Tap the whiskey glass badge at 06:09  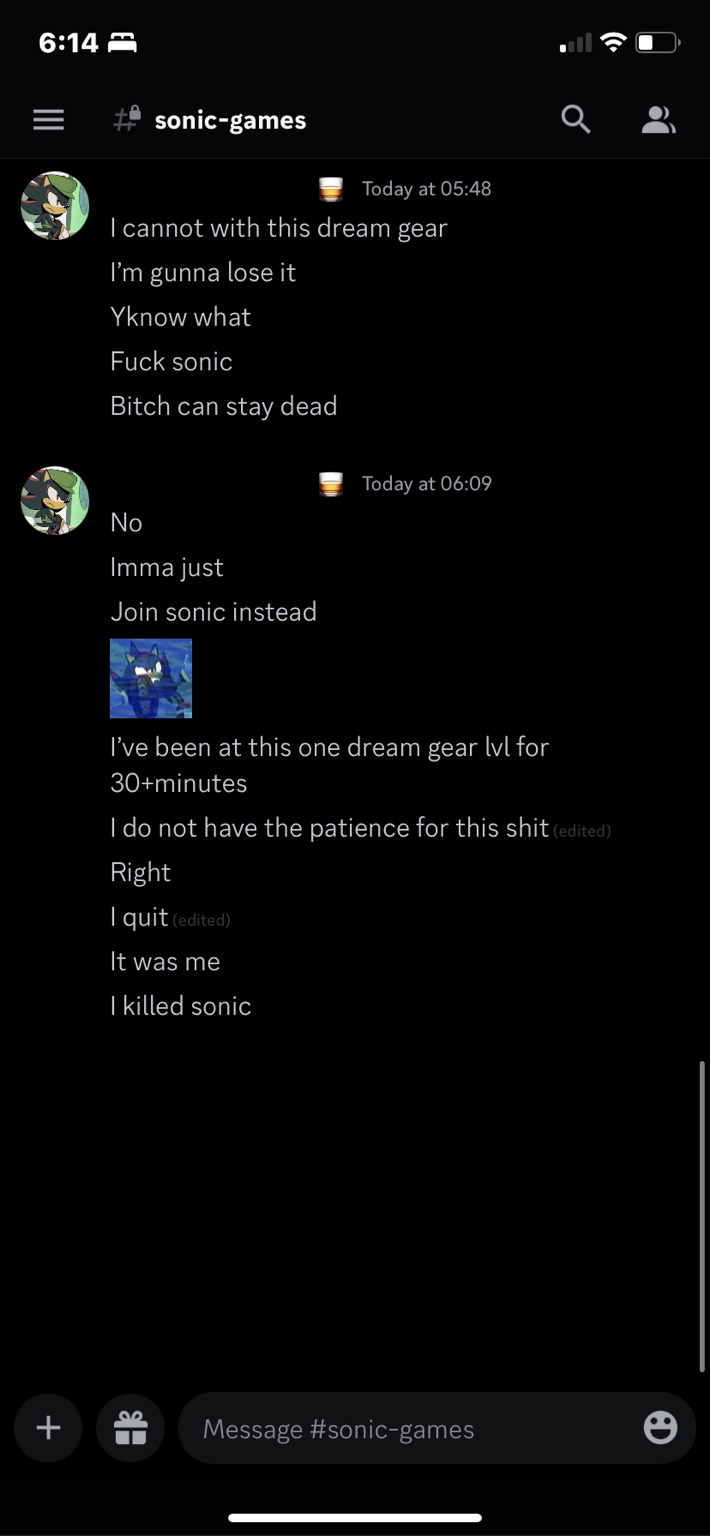tap(331, 484)
